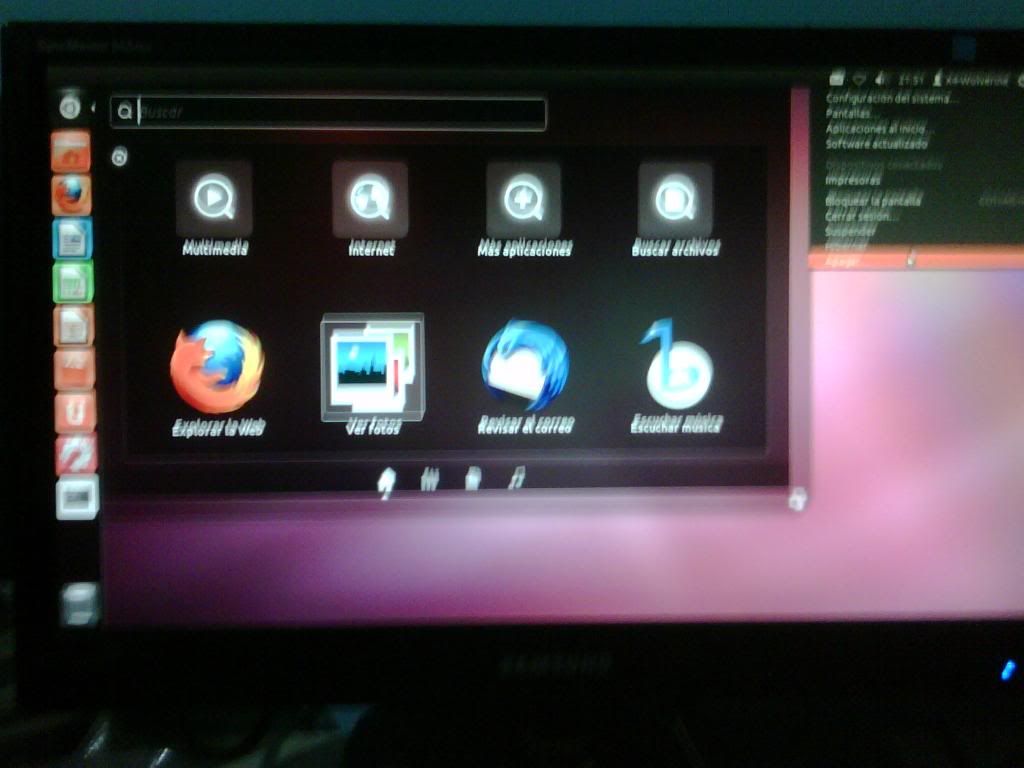Open Ubuntu Software Center from the launcher
Viewport: 1024px width, 768px height.
[74, 368]
